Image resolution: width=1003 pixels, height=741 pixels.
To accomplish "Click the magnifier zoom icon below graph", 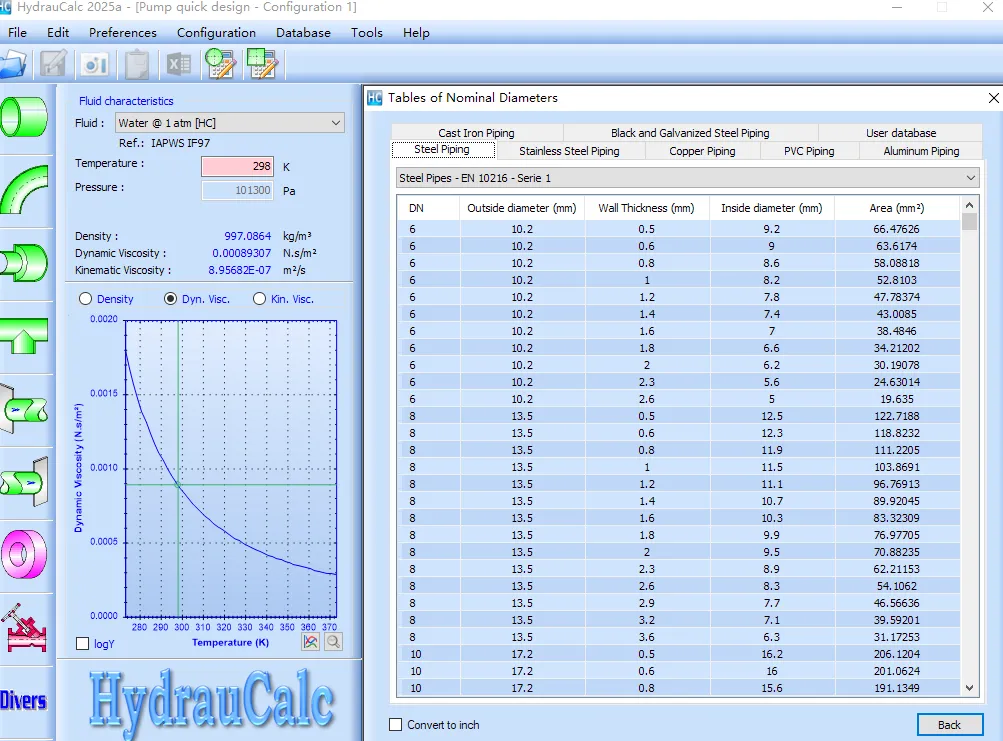I will (333, 641).
